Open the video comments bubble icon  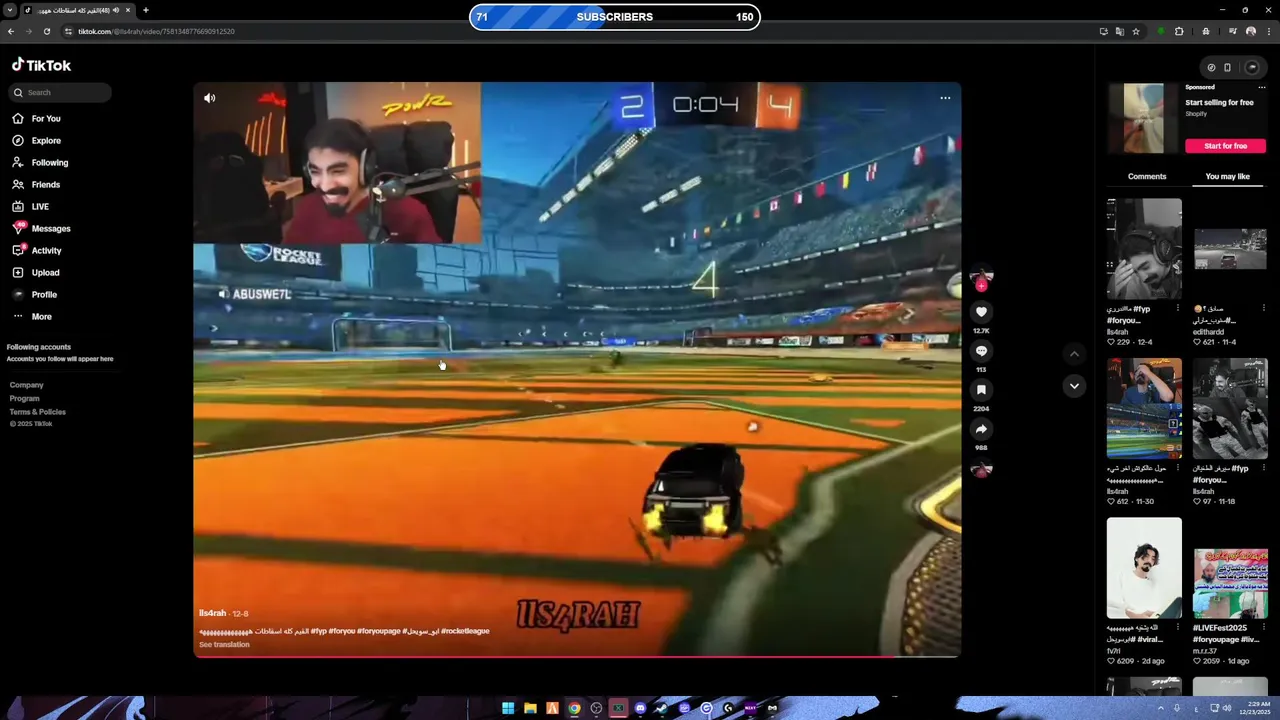(x=981, y=351)
